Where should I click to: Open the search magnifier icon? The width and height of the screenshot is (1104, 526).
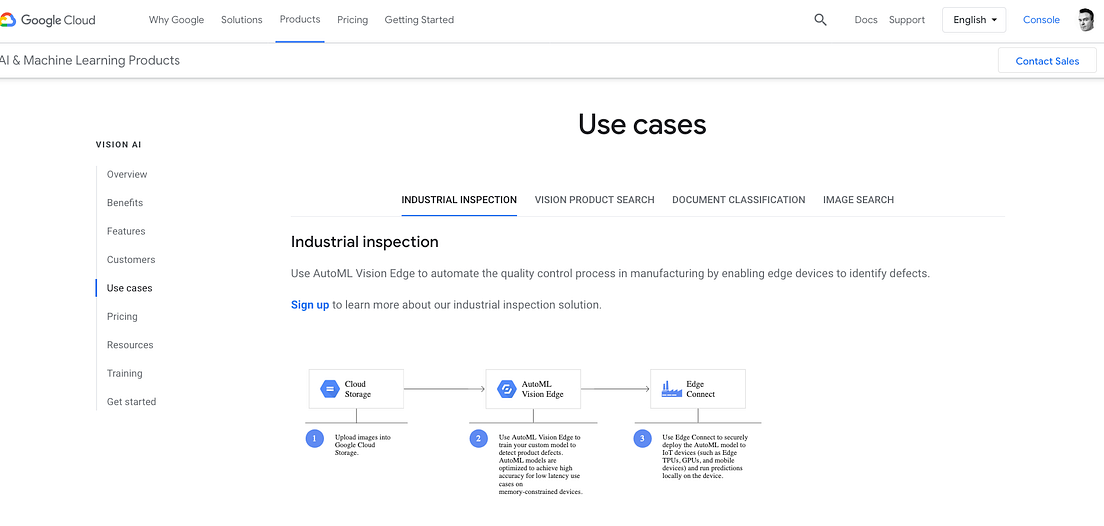click(820, 20)
